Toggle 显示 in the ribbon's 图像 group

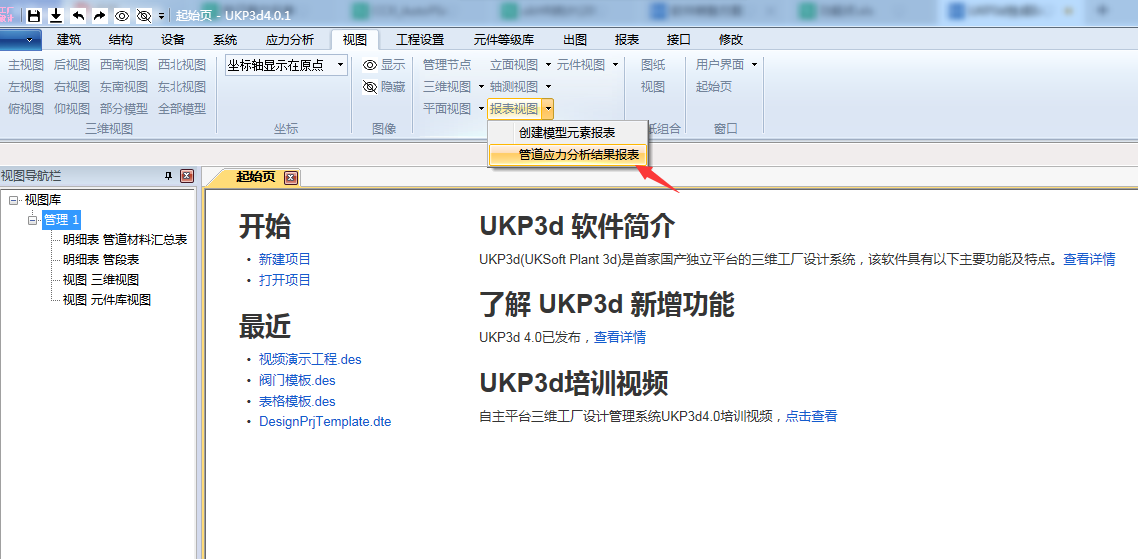point(384,65)
